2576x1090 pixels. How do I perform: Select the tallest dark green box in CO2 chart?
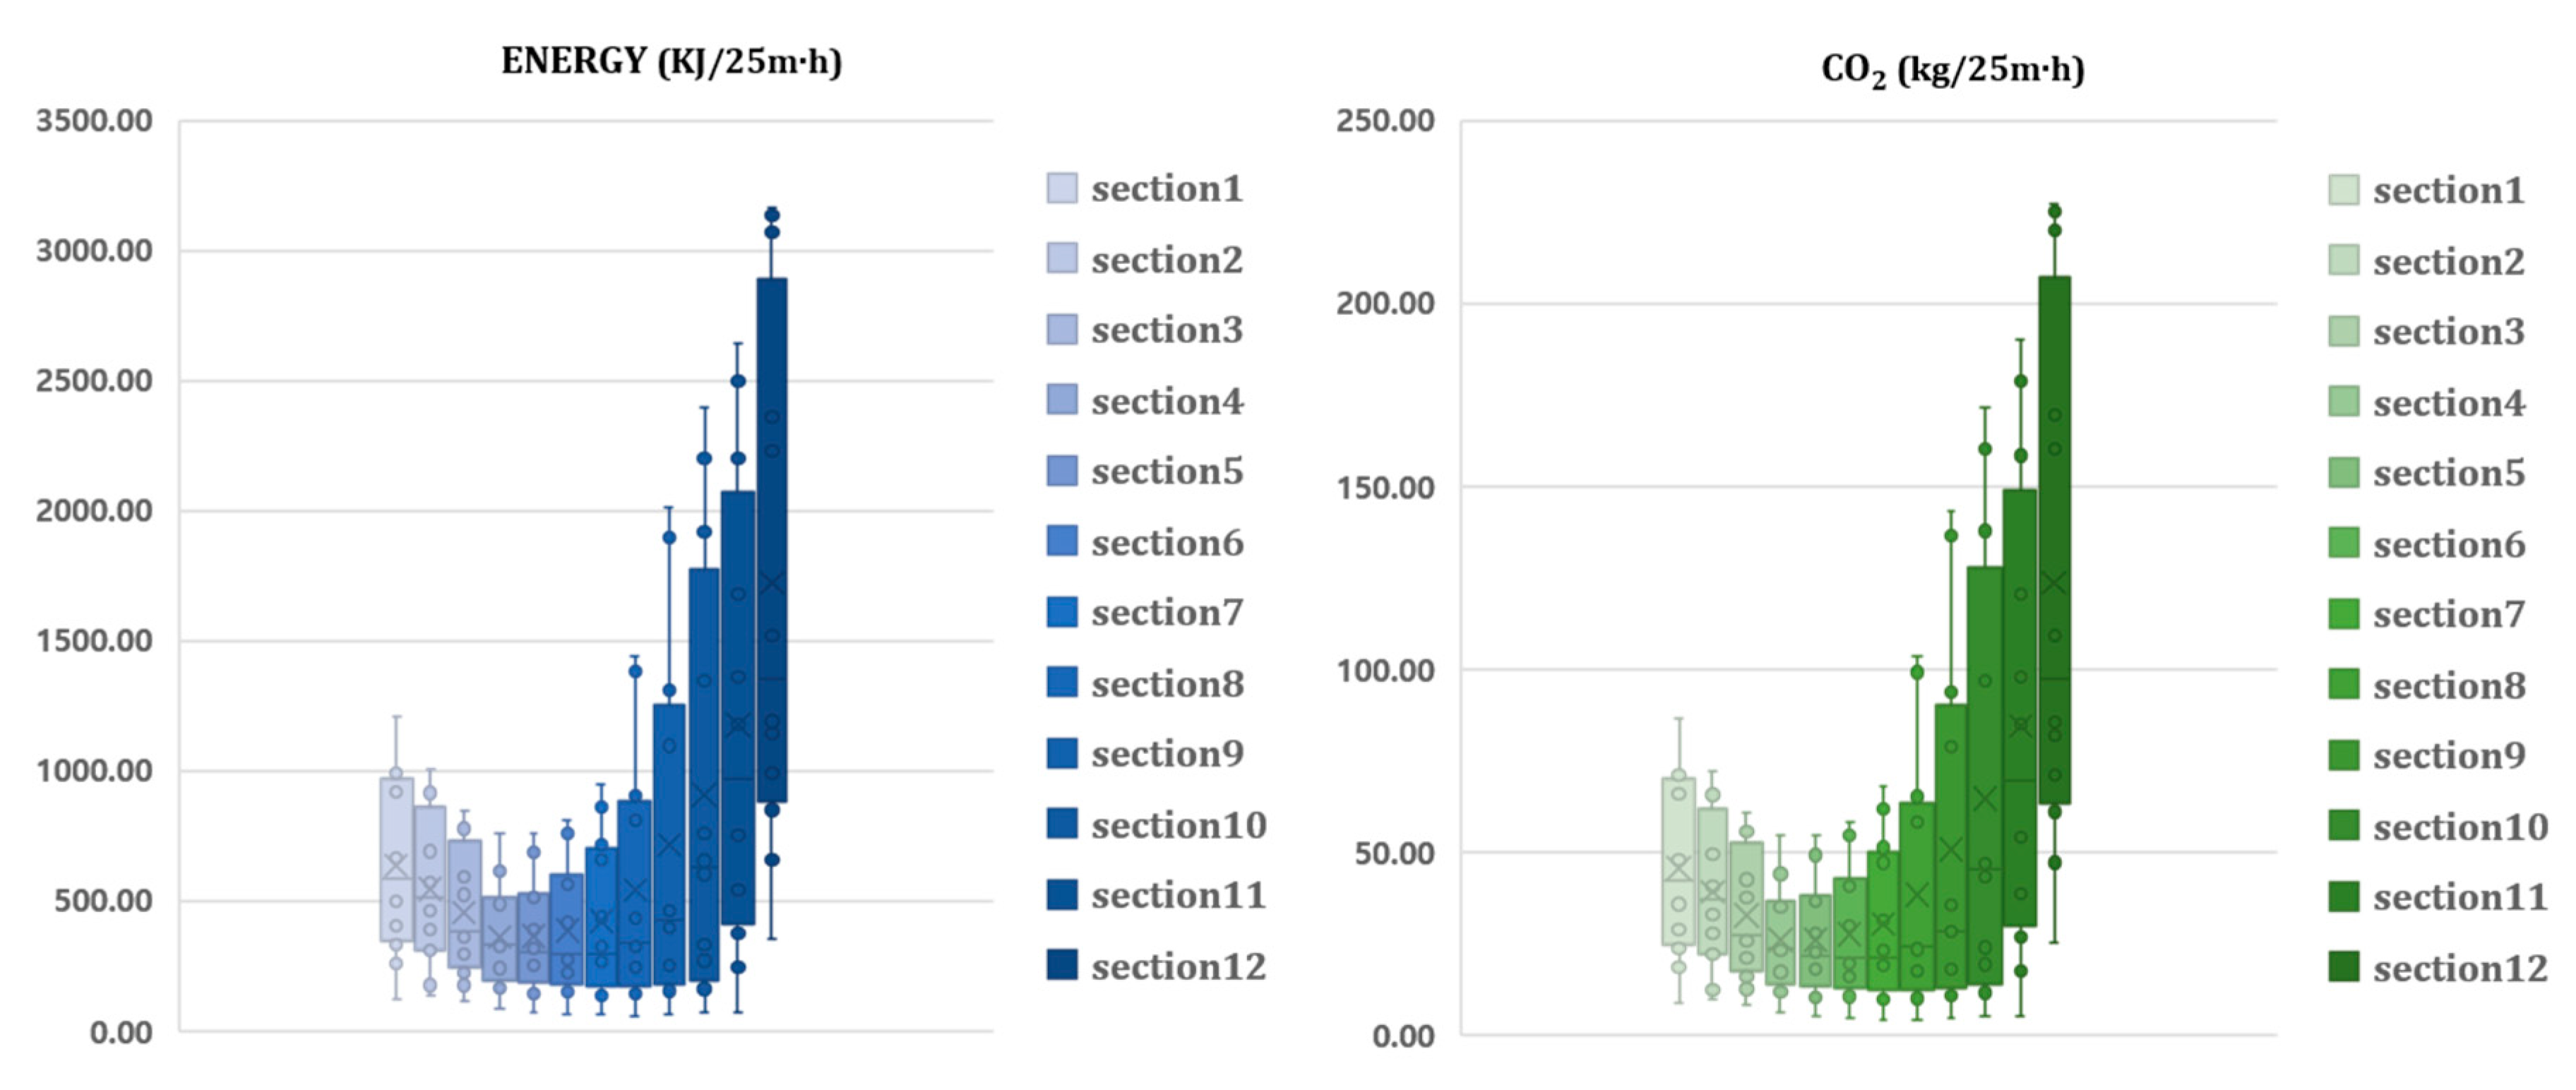[x=2054, y=540]
